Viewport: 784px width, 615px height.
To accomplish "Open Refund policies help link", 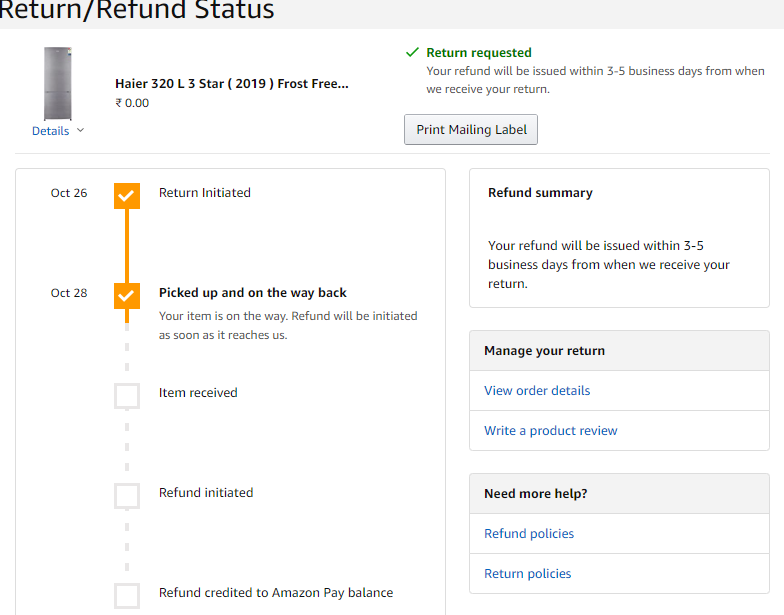I will click(x=528, y=534).
